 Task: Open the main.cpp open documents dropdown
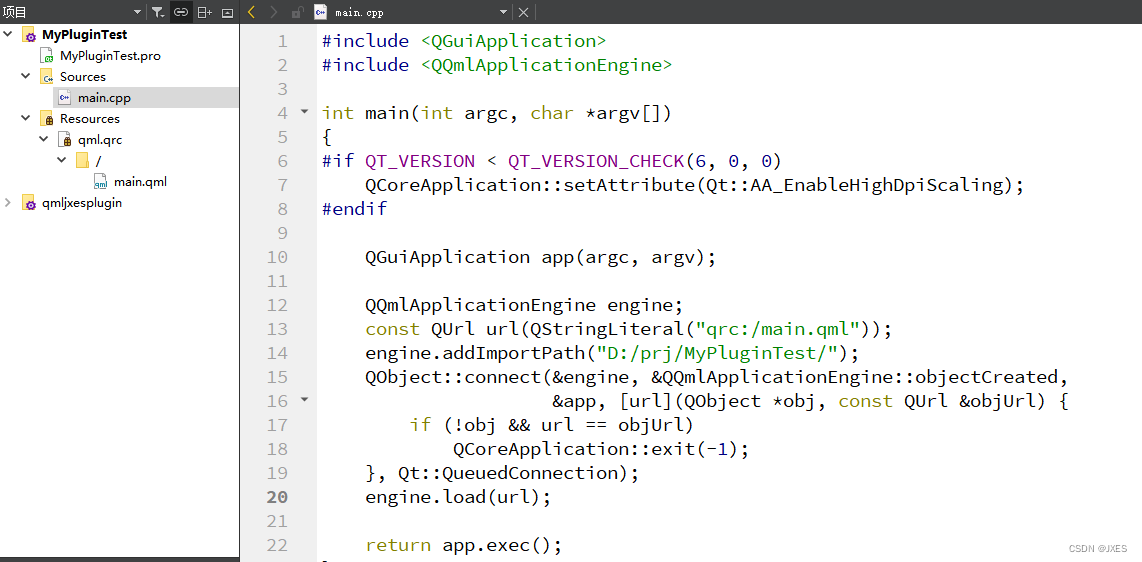pos(503,12)
